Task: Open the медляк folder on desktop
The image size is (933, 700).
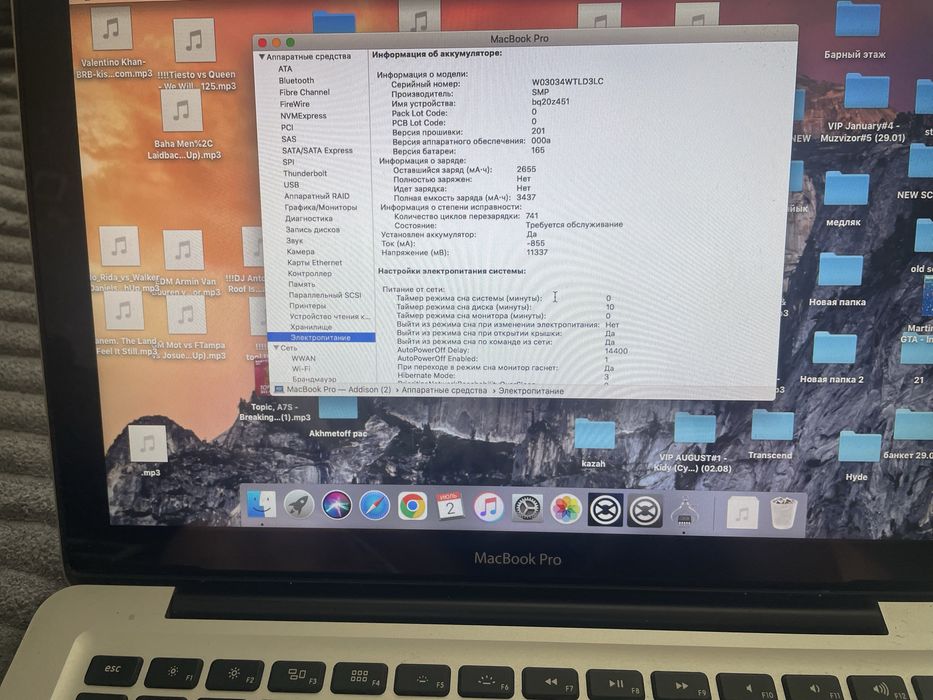Action: coord(846,198)
